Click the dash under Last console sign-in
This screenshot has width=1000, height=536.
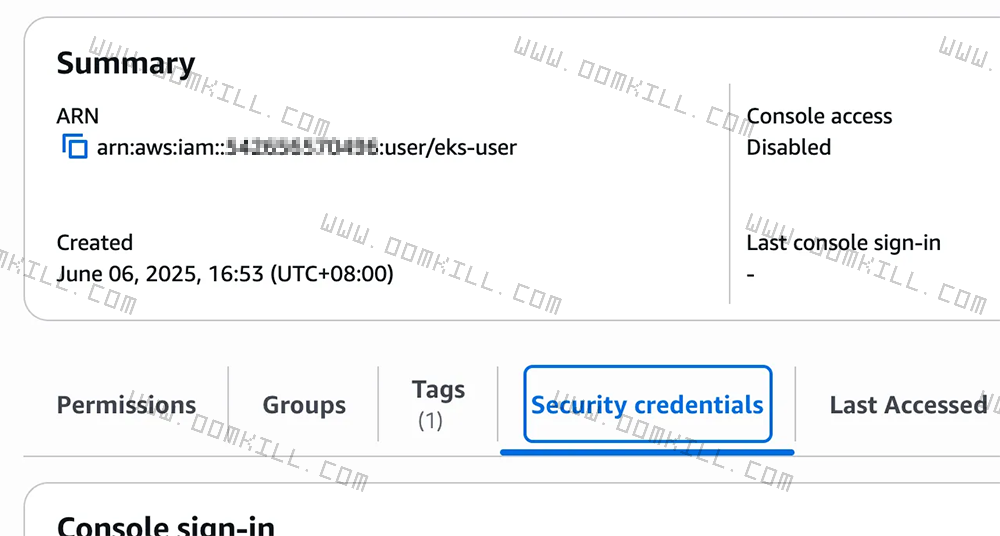coord(751,273)
